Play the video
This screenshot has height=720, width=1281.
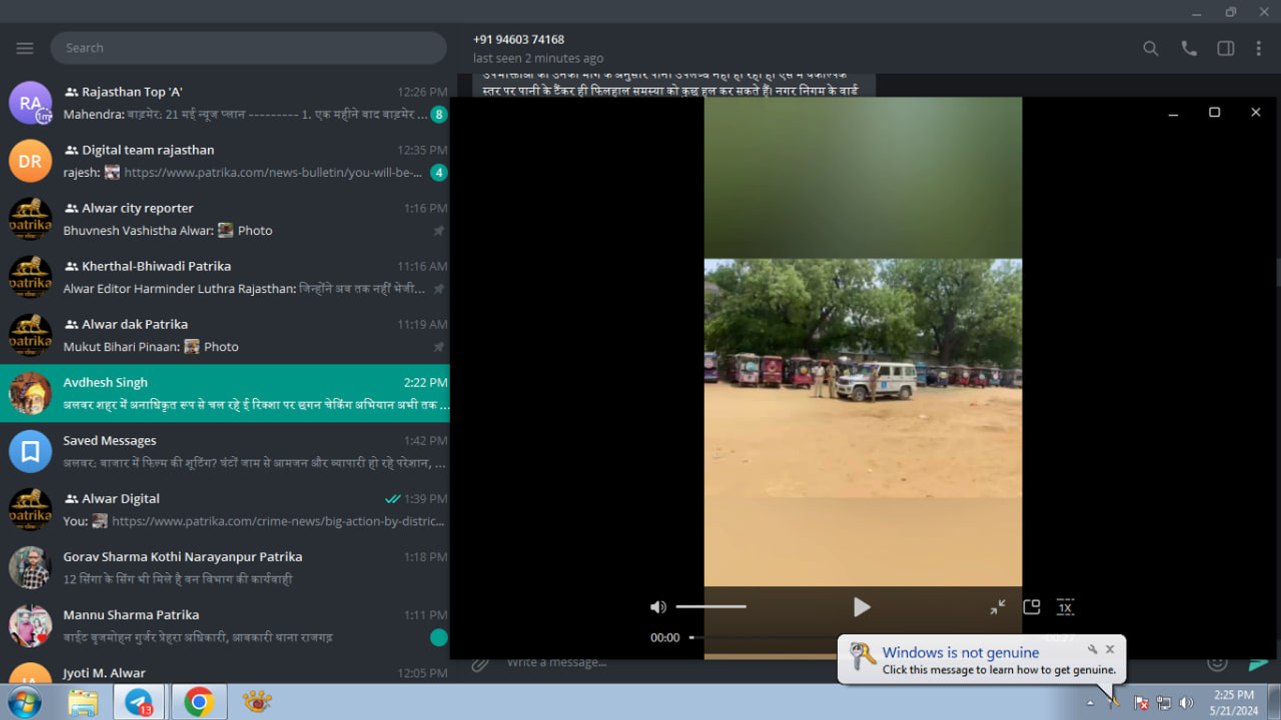862,607
